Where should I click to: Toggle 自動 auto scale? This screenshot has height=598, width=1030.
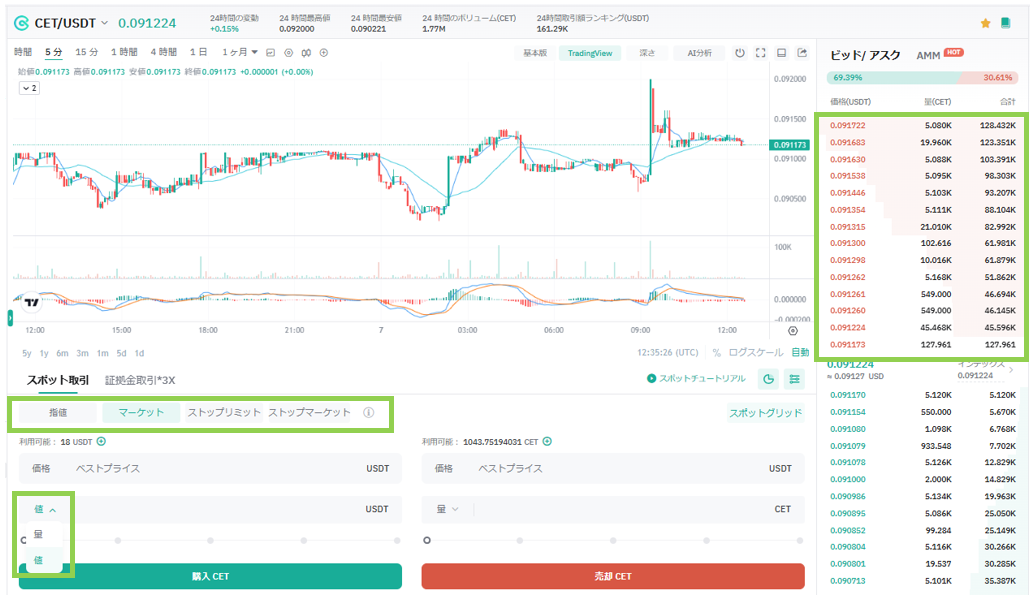tap(800, 353)
